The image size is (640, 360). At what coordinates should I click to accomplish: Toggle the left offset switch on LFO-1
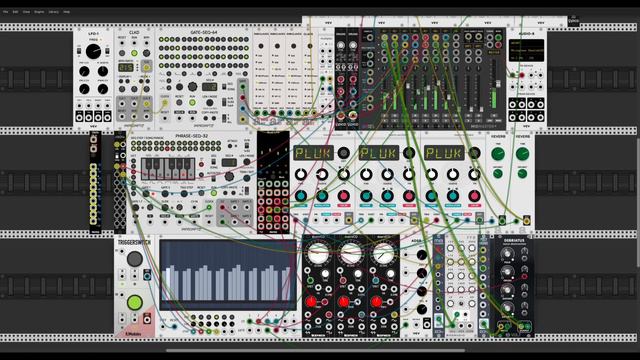pos(79,51)
